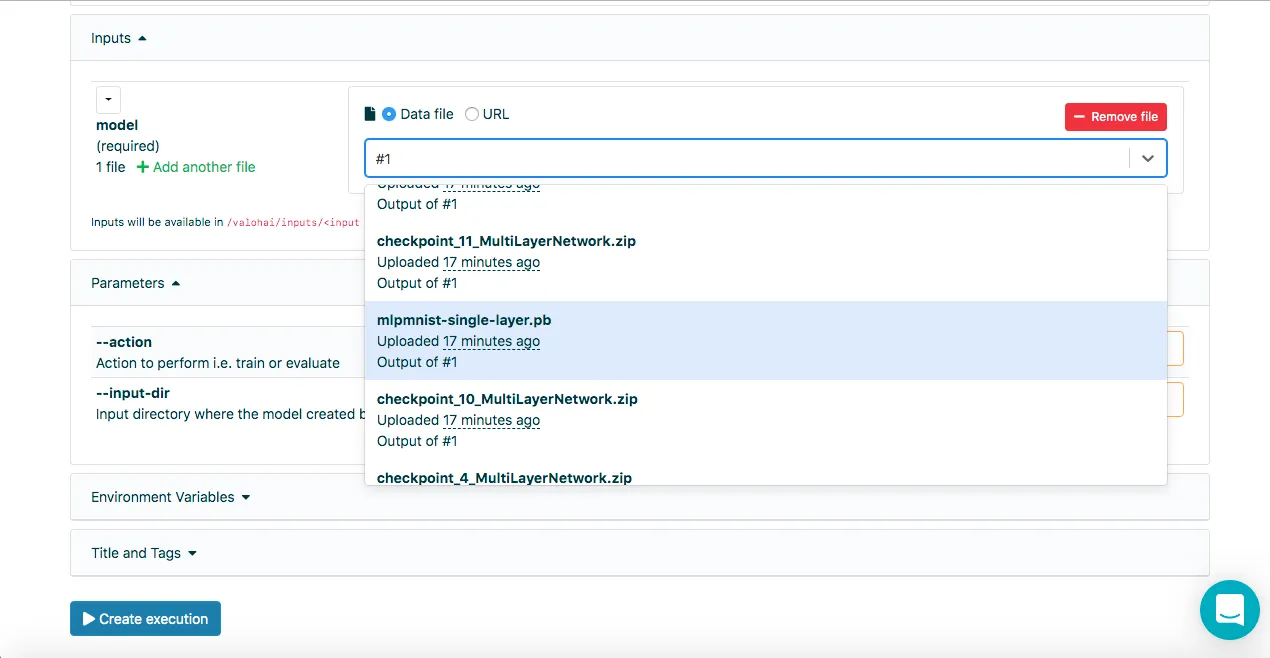The height and width of the screenshot is (658, 1270).
Task: Open the small dropdown above model
Action: 108,100
